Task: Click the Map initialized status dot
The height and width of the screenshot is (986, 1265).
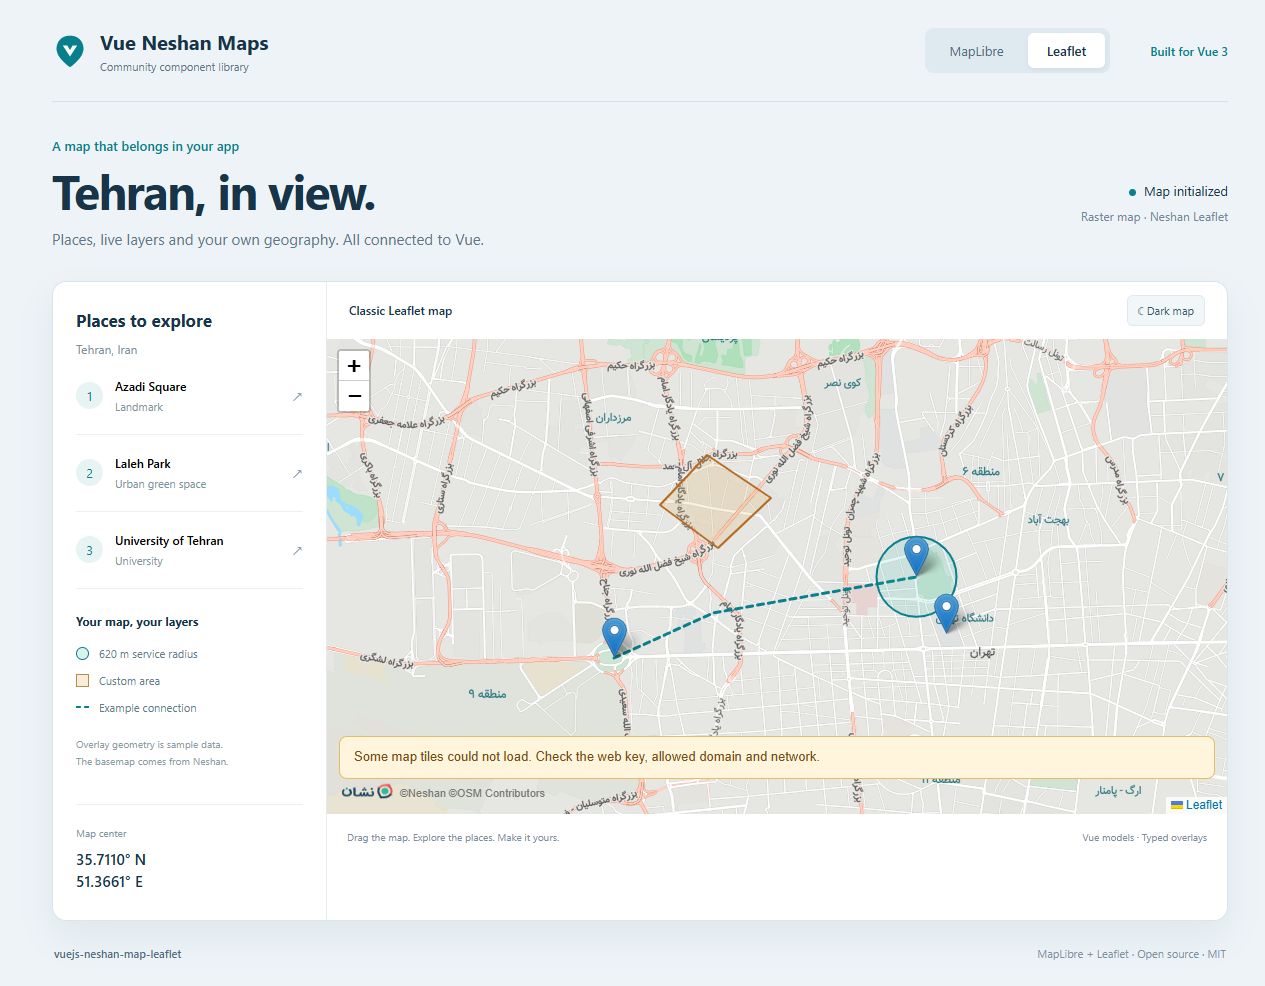Action: [1132, 192]
